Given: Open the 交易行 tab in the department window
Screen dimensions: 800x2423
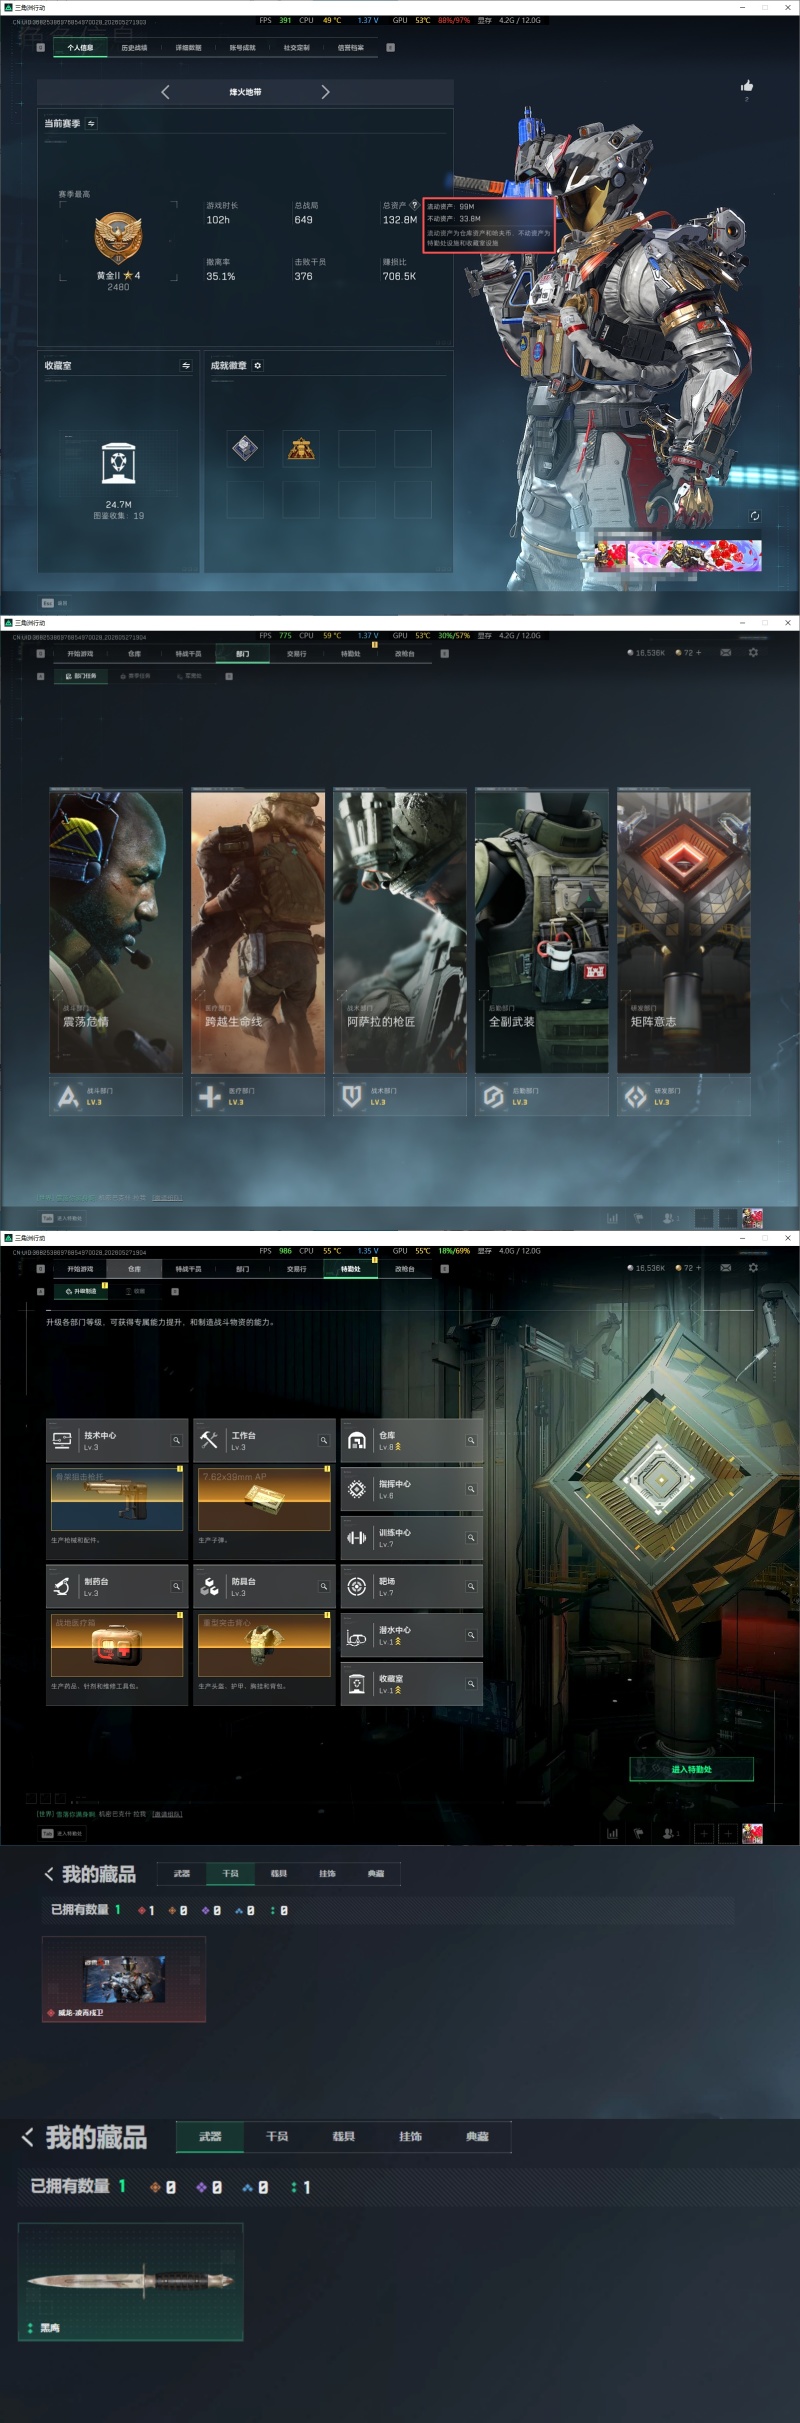Looking at the screenshot, I should 297,654.
